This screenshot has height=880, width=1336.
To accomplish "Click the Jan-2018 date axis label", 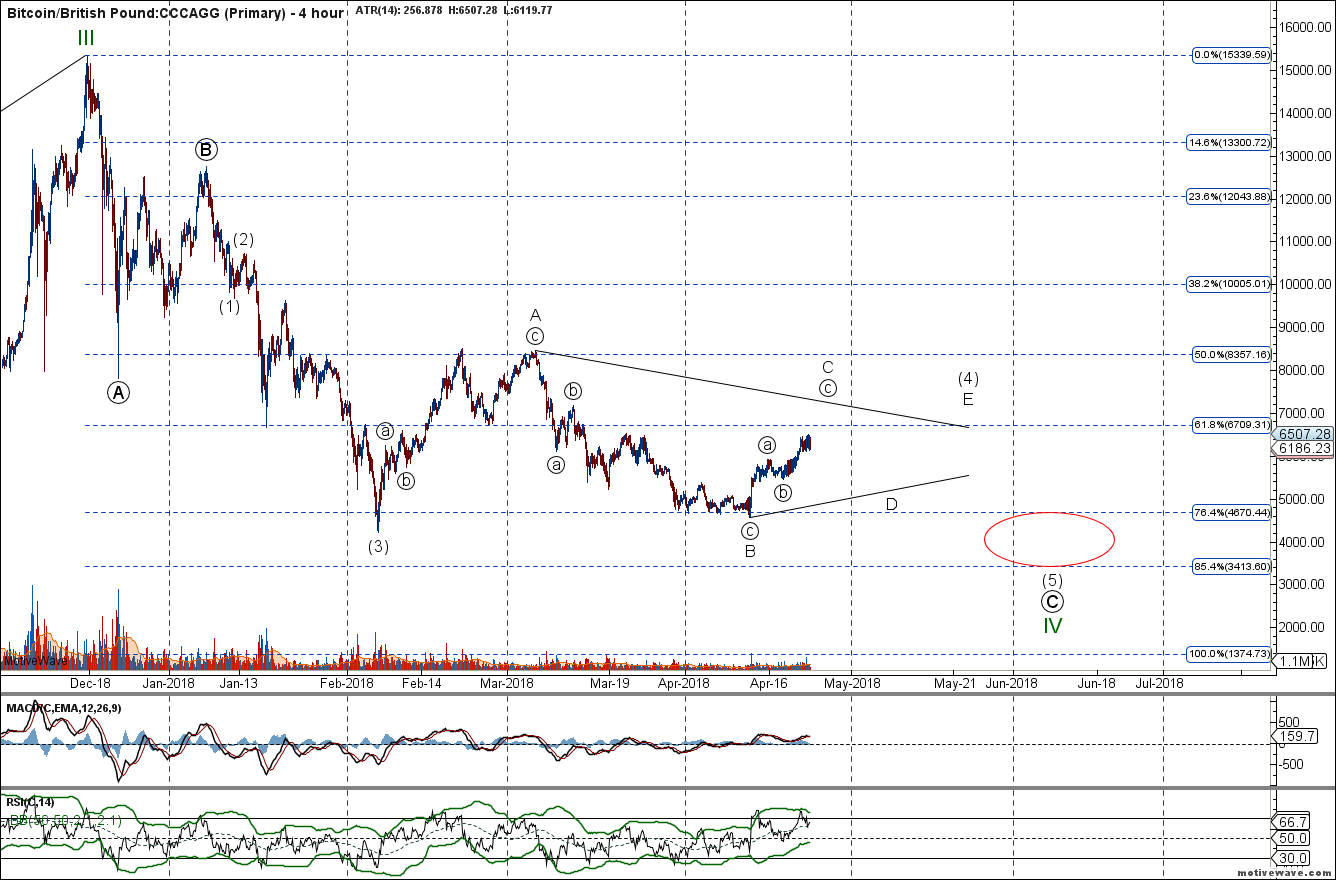I will click(x=168, y=683).
